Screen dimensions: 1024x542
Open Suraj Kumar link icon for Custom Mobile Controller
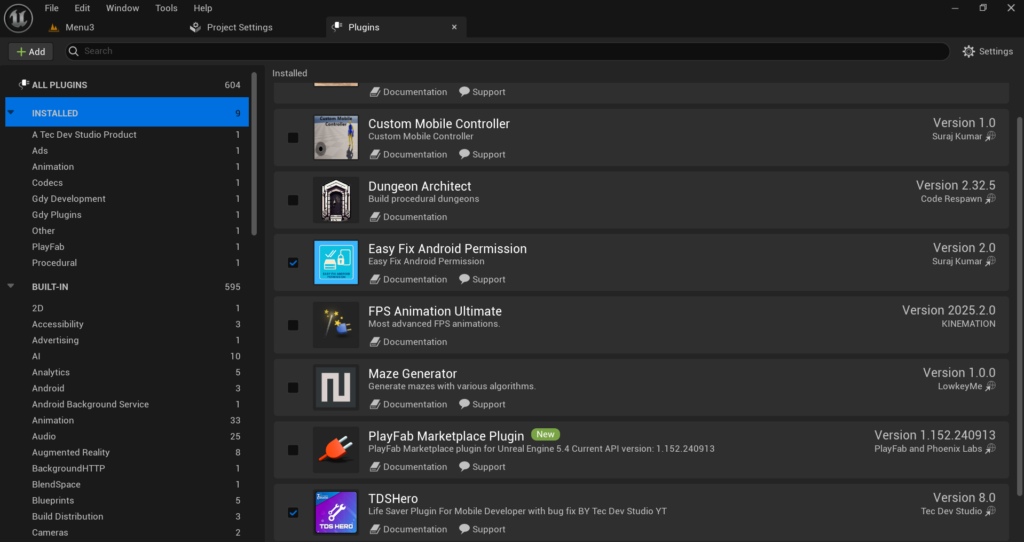coord(991,136)
